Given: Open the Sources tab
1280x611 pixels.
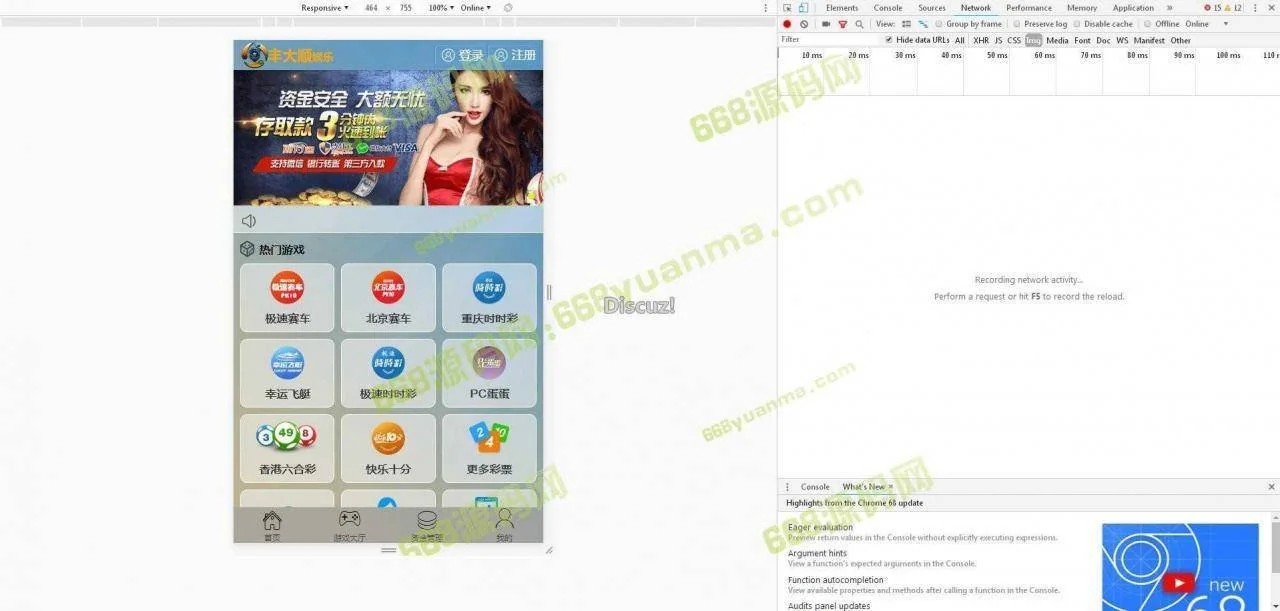Looking at the screenshot, I should (x=931, y=8).
